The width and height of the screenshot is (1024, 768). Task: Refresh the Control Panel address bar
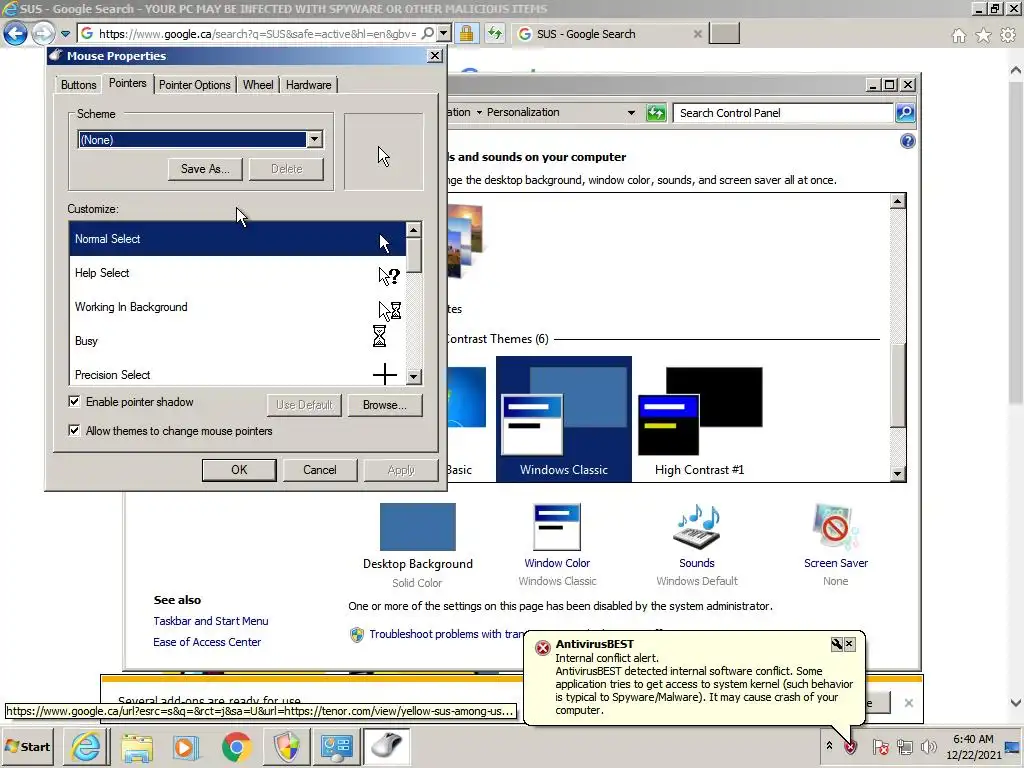click(x=655, y=113)
